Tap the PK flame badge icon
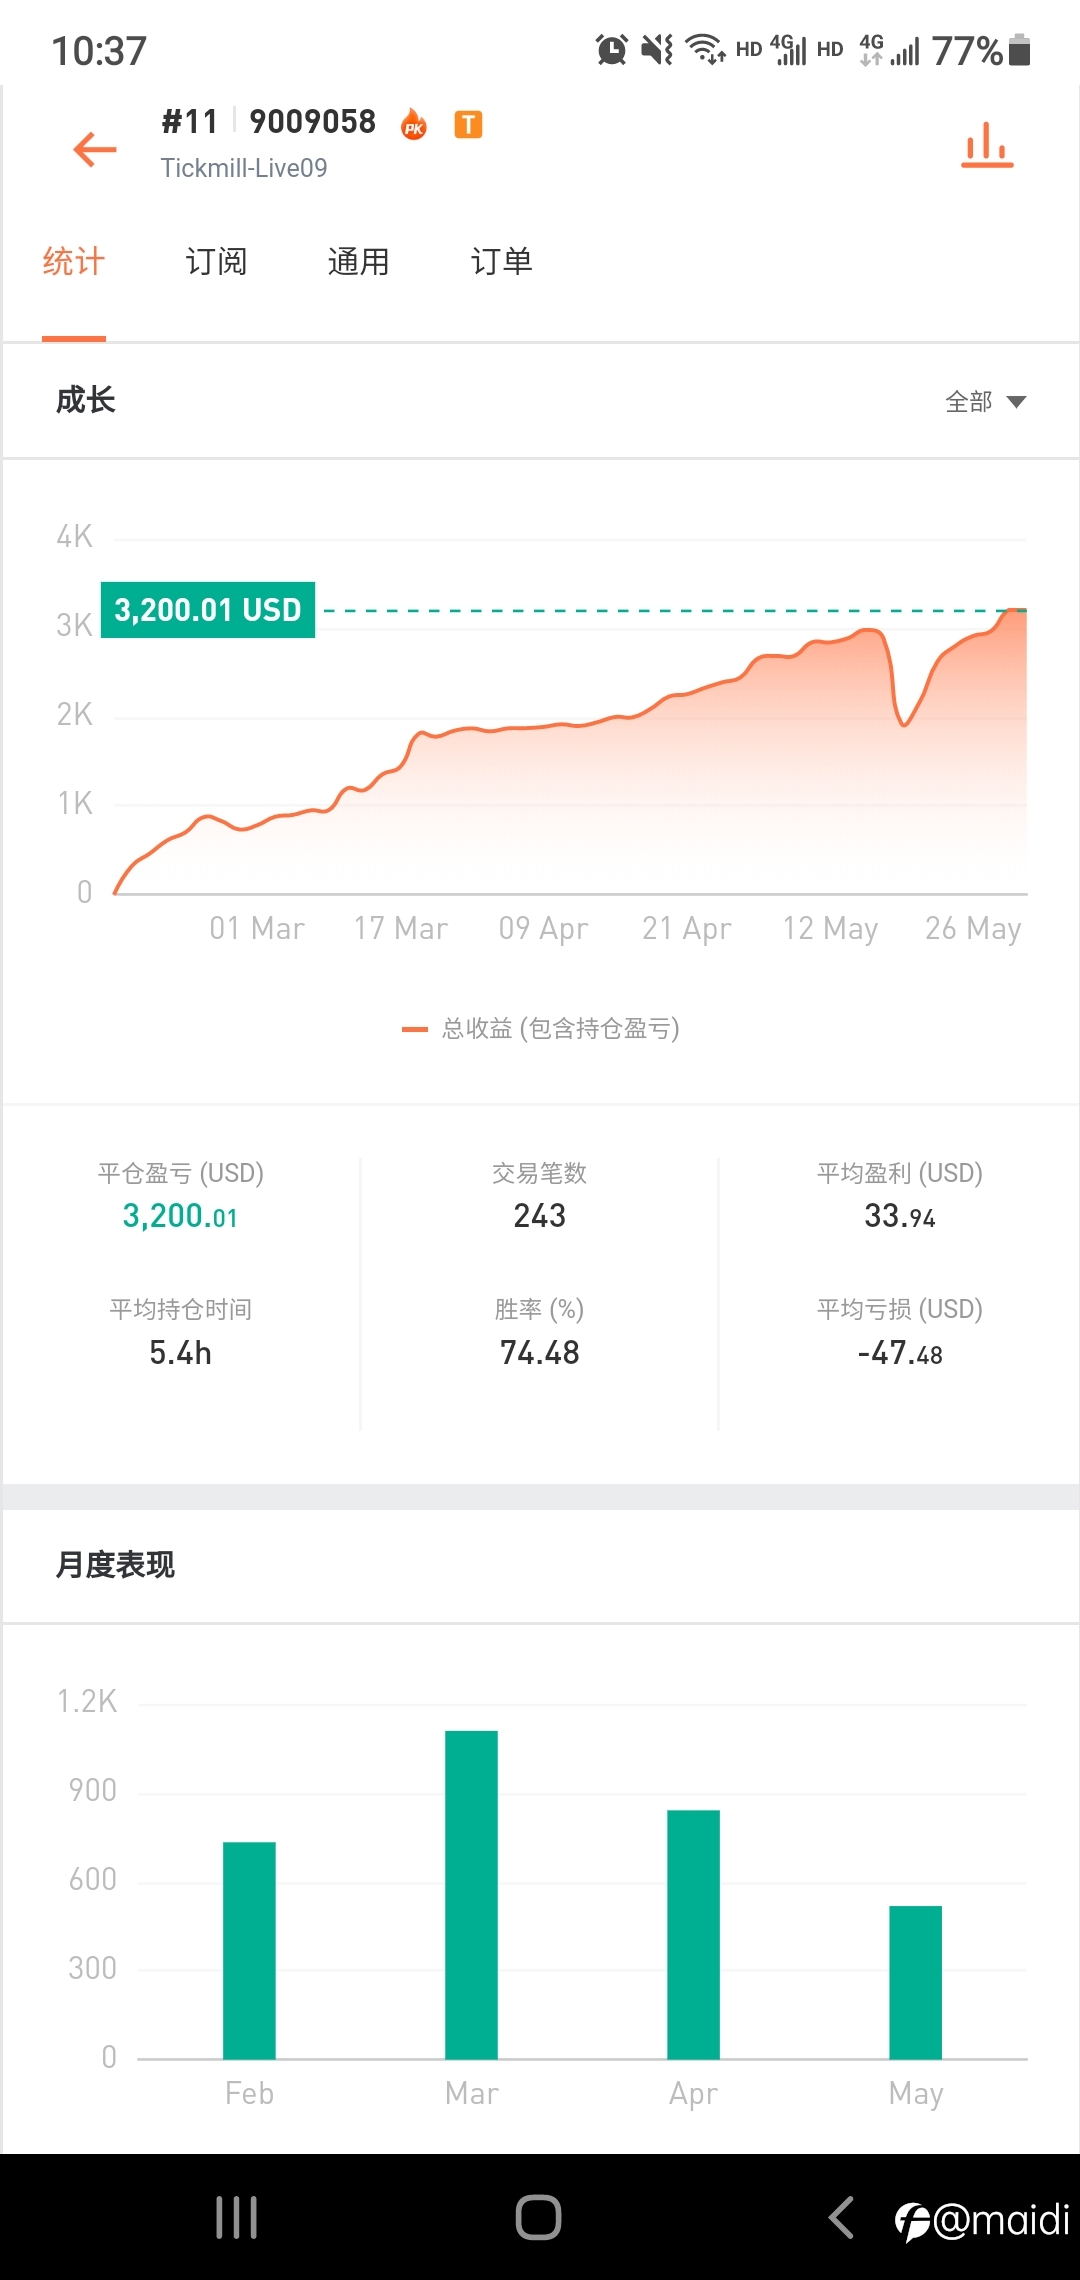Image resolution: width=1080 pixels, height=2280 pixels. coord(414,124)
